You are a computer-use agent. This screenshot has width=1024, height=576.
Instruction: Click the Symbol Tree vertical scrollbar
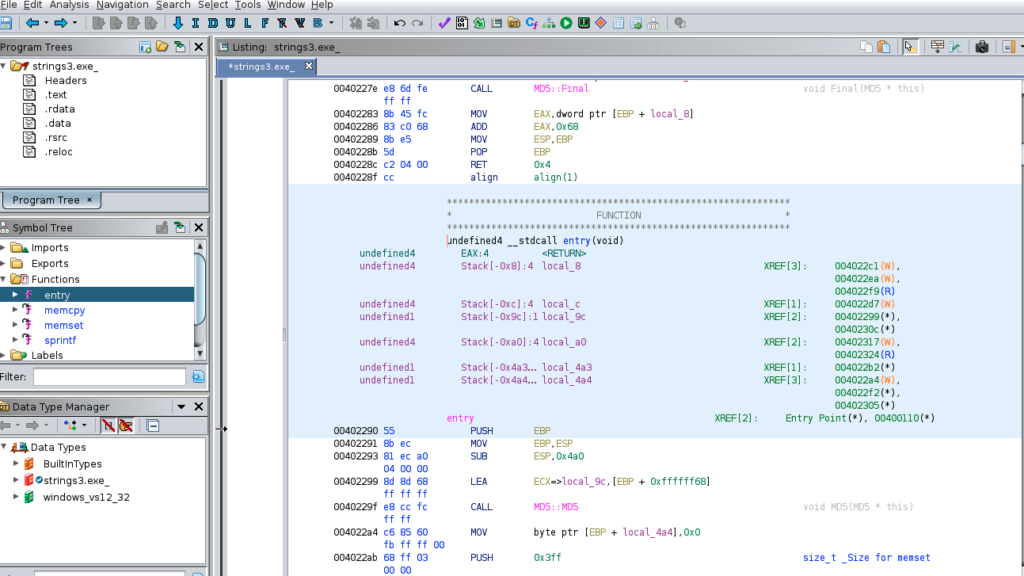[x=200, y=300]
